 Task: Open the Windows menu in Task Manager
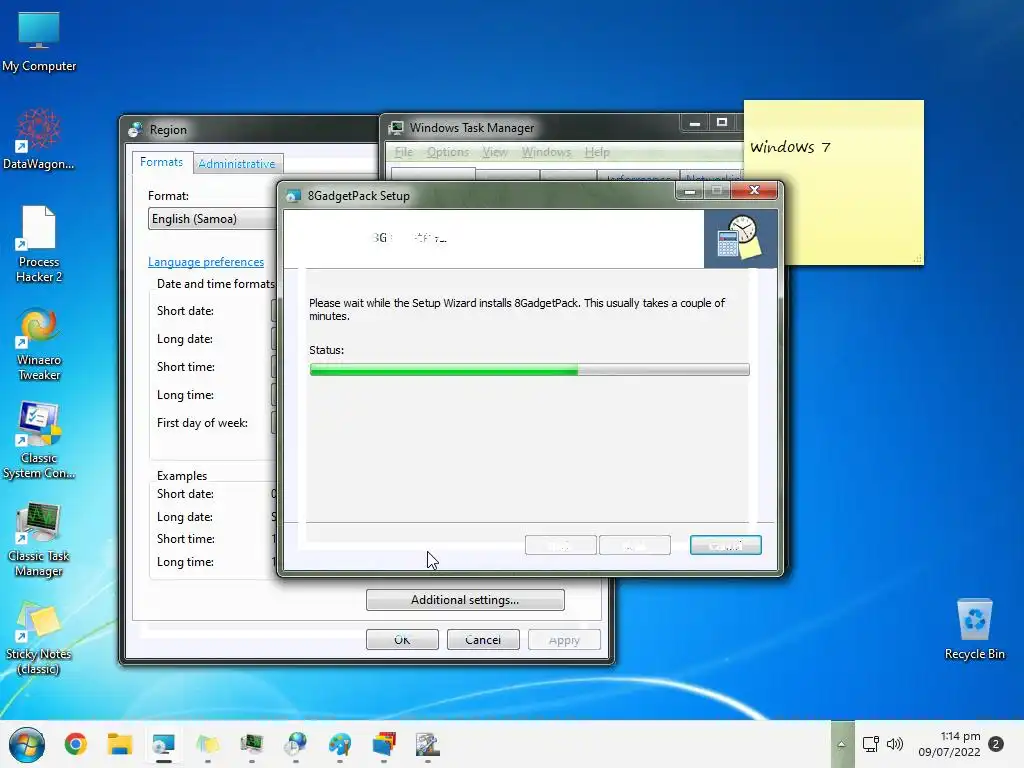tap(547, 152)
